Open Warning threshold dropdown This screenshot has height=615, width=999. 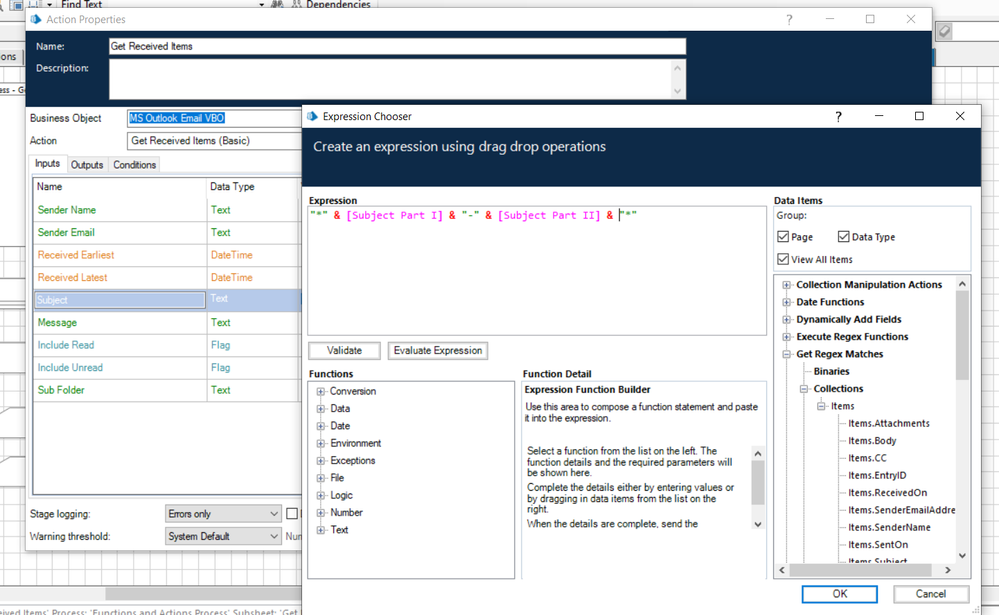(x=222, y=537)
